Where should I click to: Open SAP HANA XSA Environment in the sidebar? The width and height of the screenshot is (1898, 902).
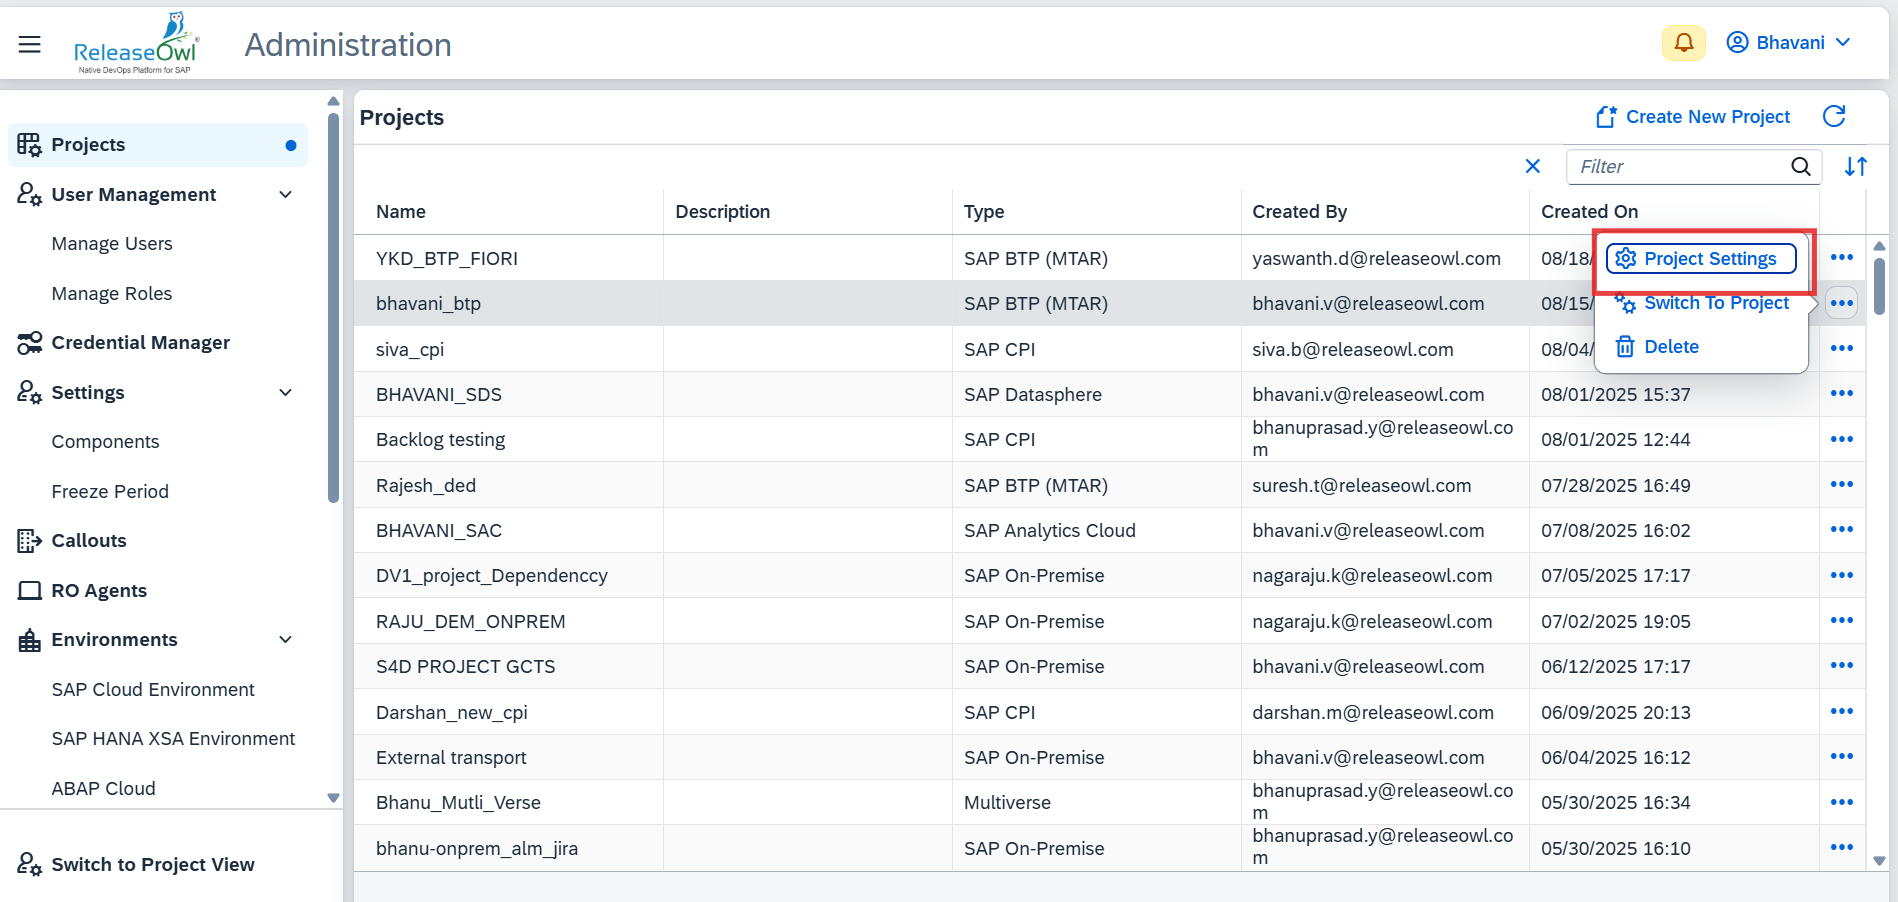[x=173, y=739]
